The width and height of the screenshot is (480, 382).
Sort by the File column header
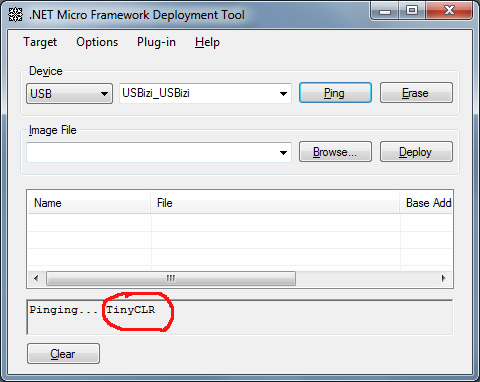275,203
